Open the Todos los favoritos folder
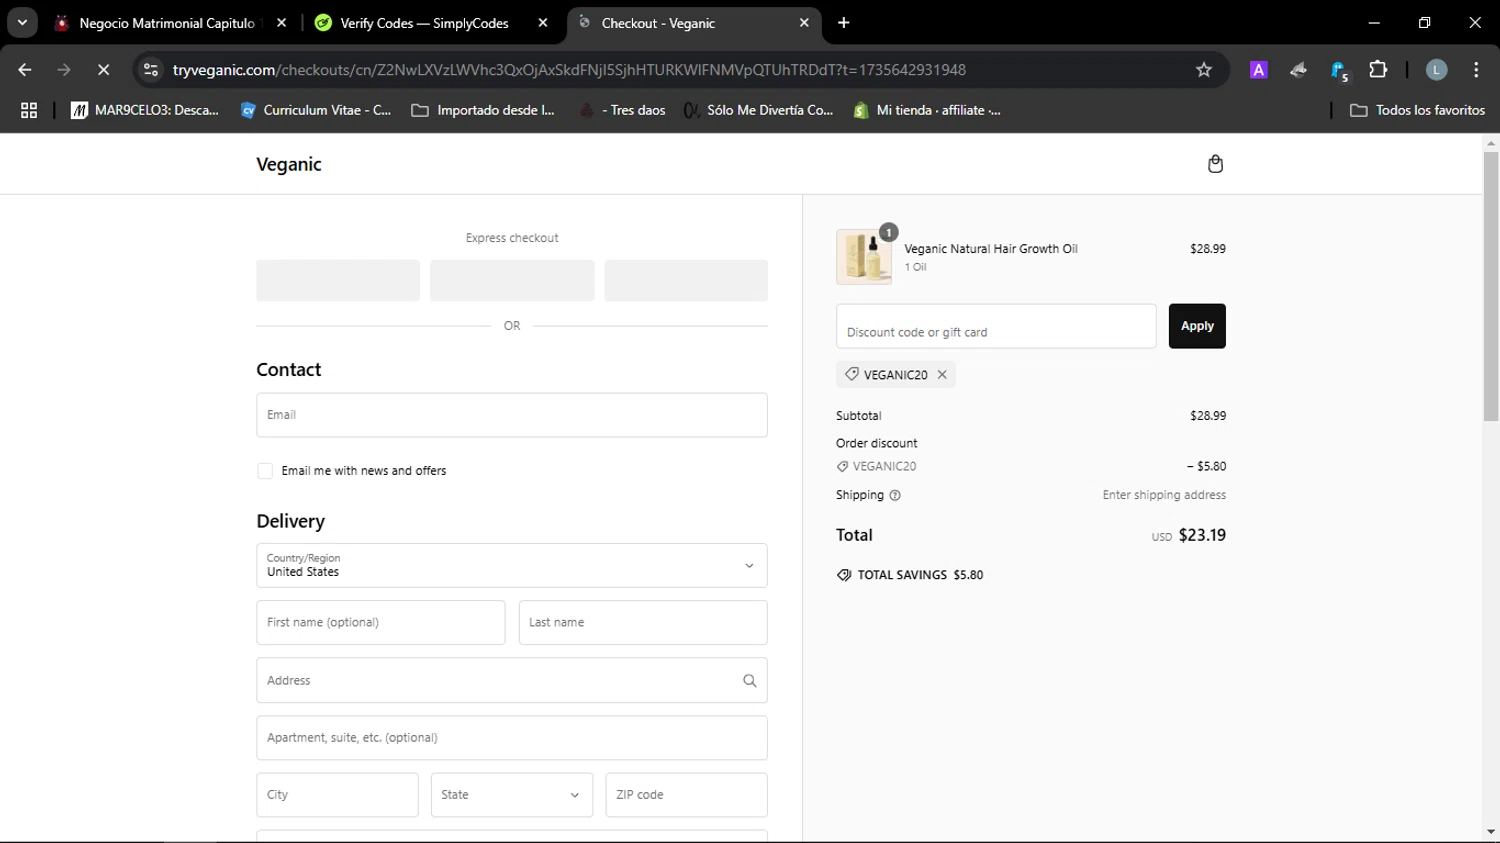This screenshot has height=843, width=1500. [x=1417, y=110]
